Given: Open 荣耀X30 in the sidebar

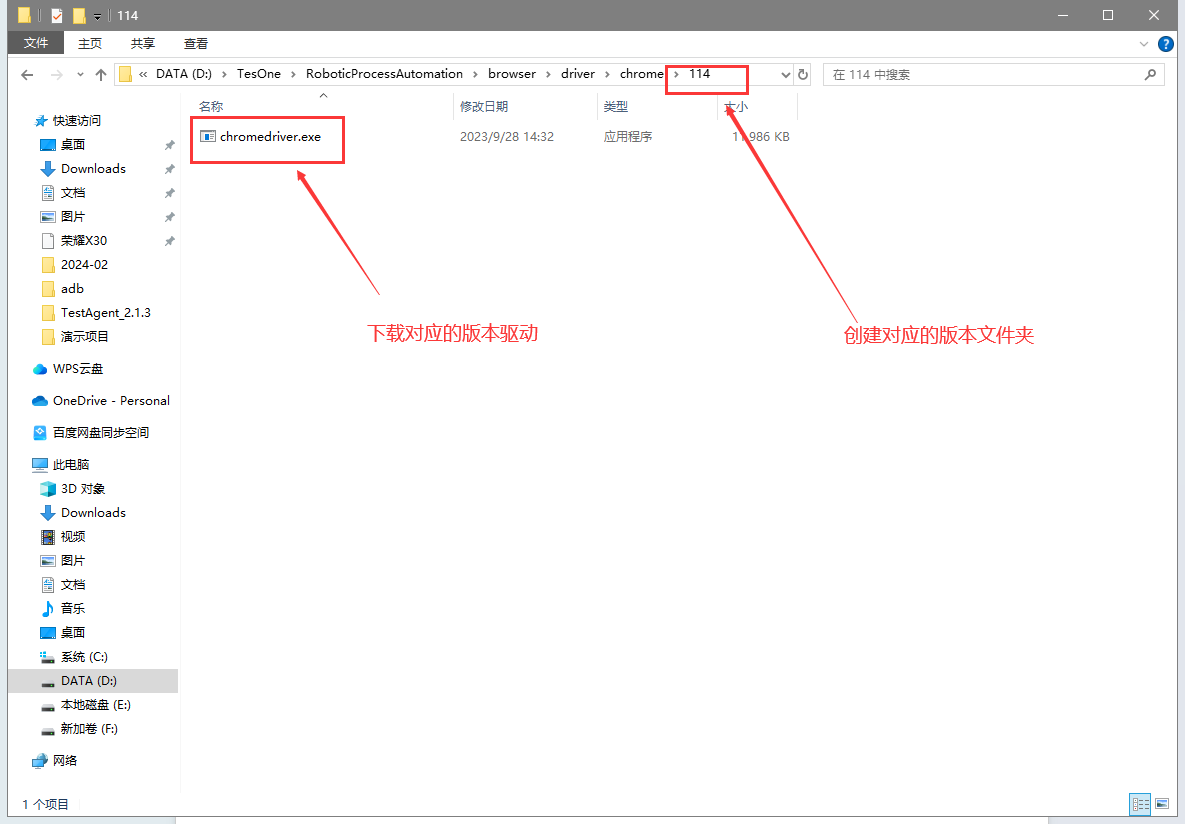Looking at the screenshot, I should tap(84, 240).
